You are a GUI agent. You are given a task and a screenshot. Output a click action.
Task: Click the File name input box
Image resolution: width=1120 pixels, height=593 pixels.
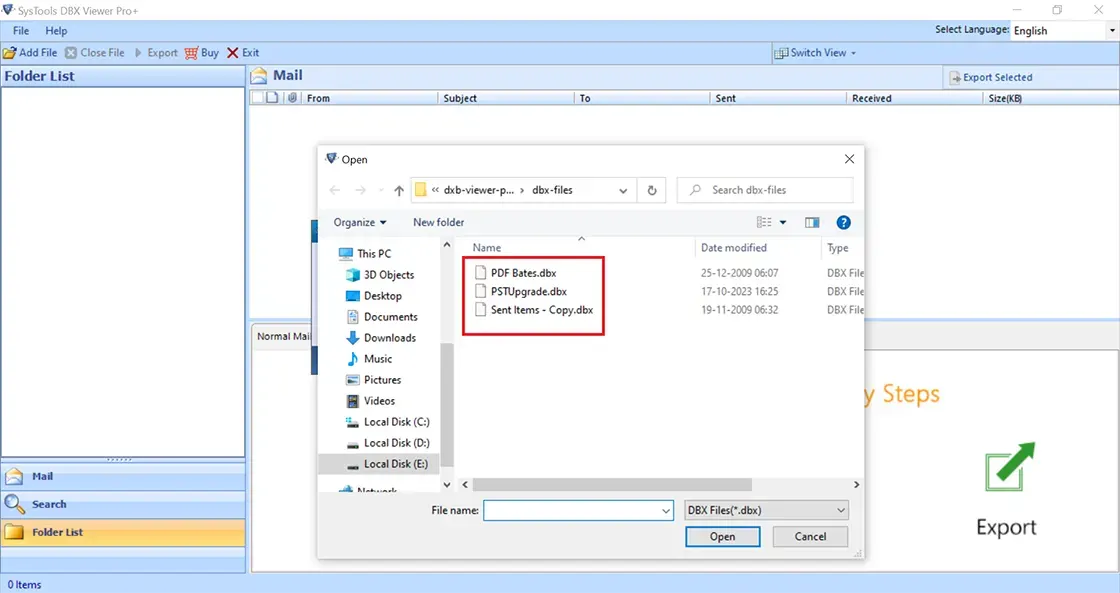point(571,510)
